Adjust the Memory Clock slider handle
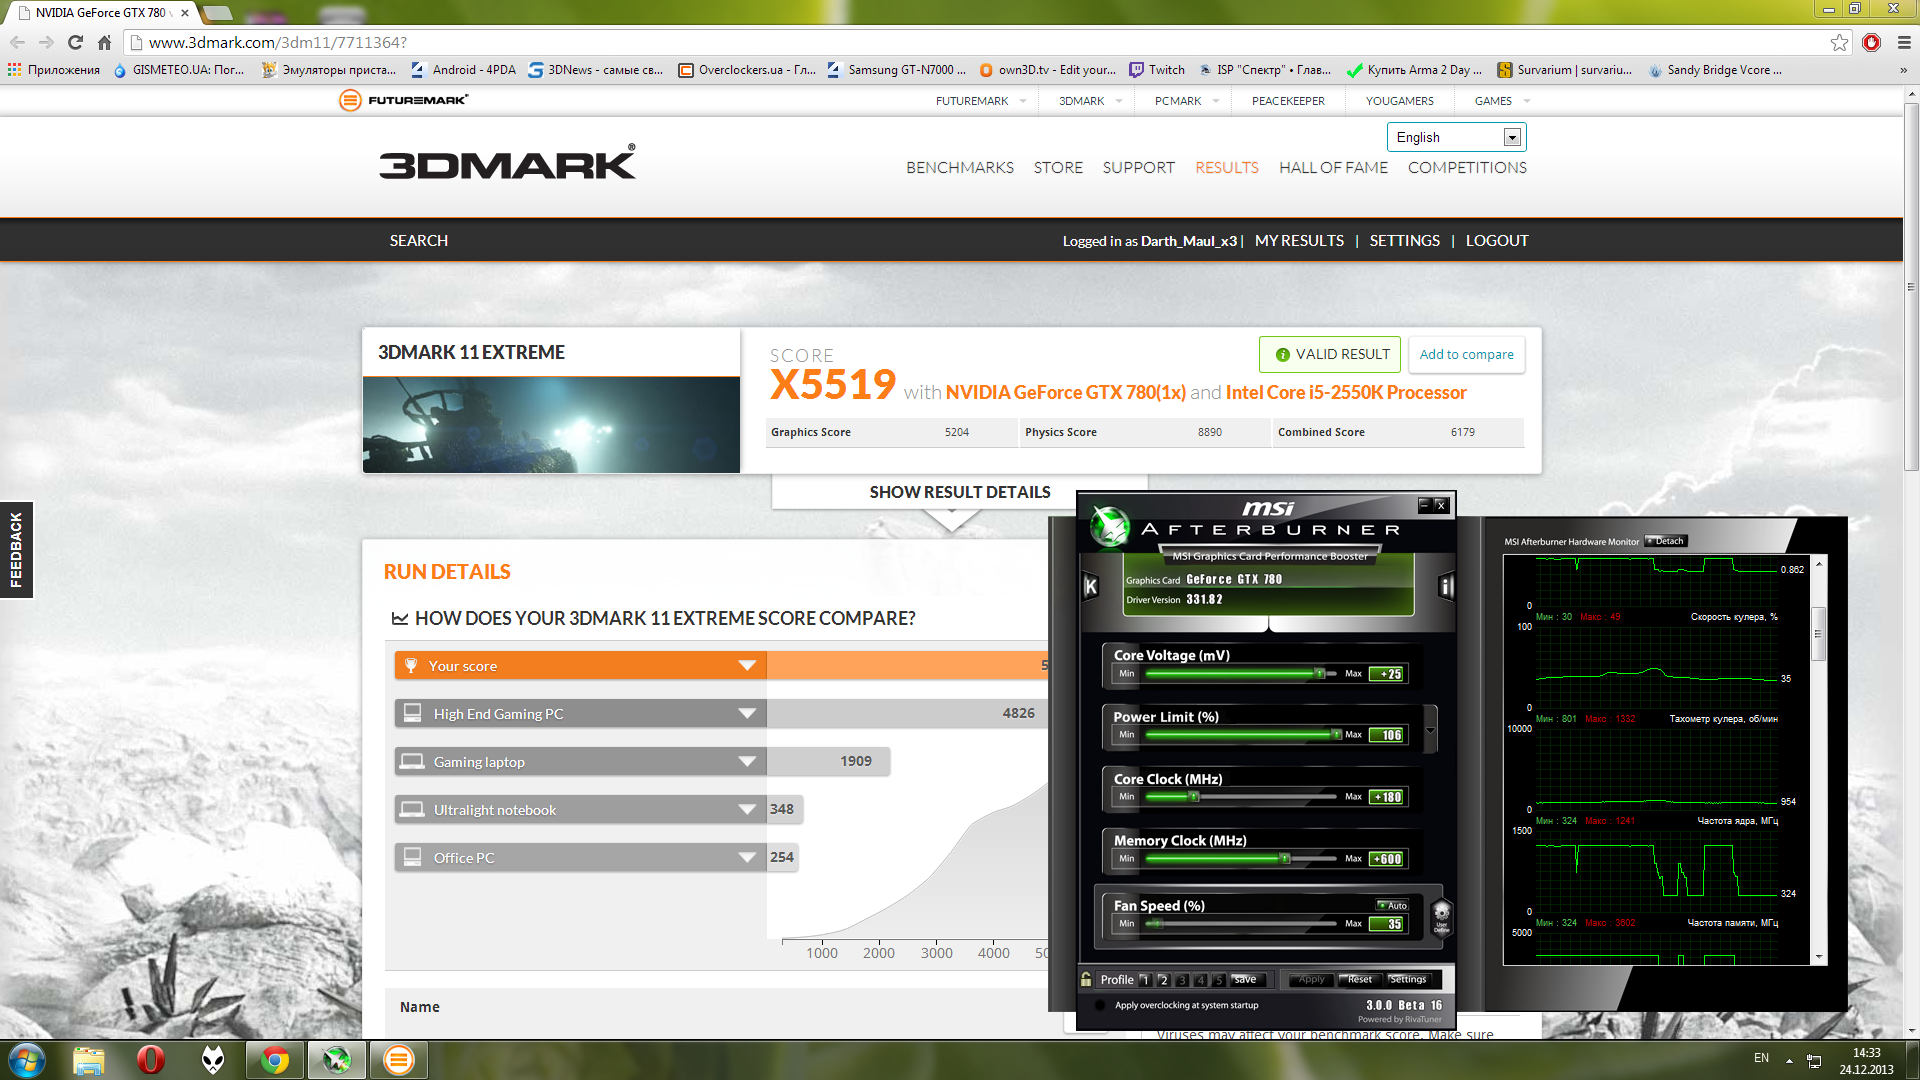Image resolution: width=1920 pixels, height=1080 pixels. pyautogui.click(x=1285, y=858)
